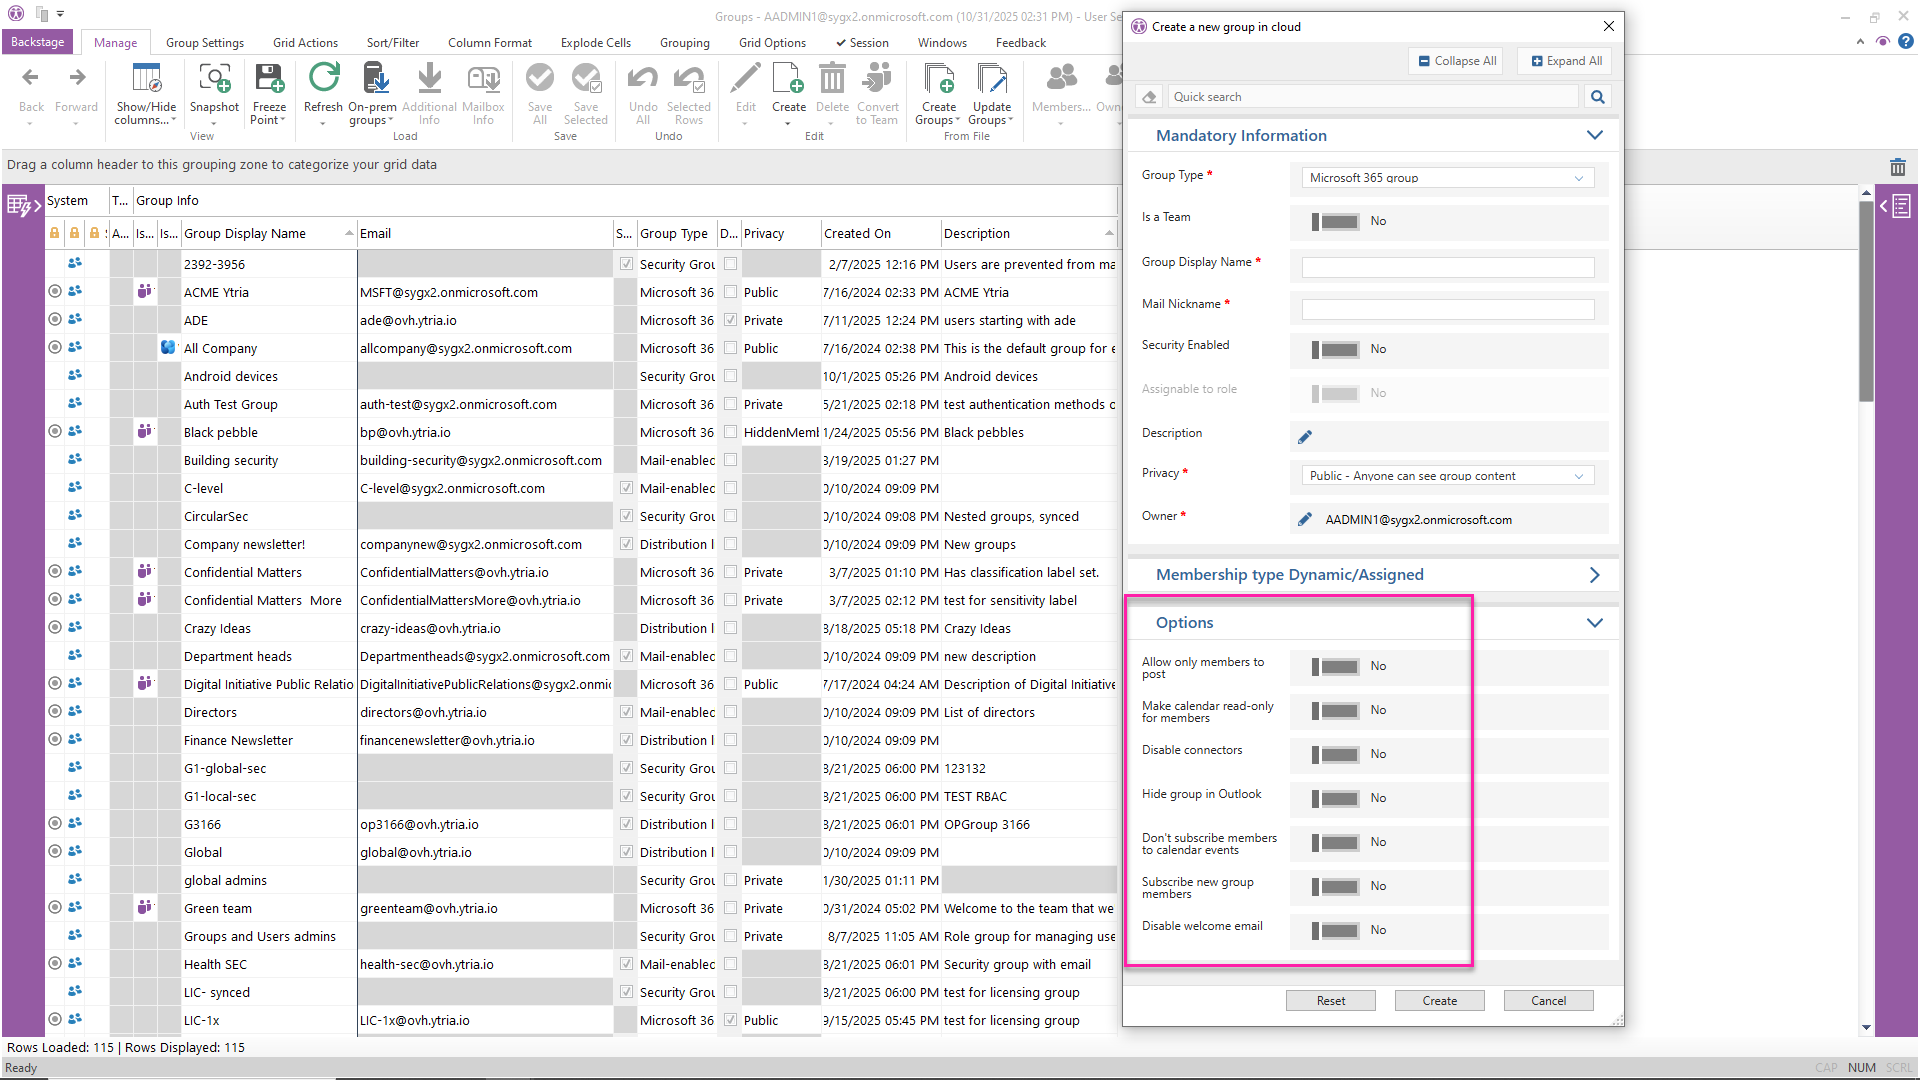
Task: Toggle the Disable welcome email switch
Action: pos(1336,930)
